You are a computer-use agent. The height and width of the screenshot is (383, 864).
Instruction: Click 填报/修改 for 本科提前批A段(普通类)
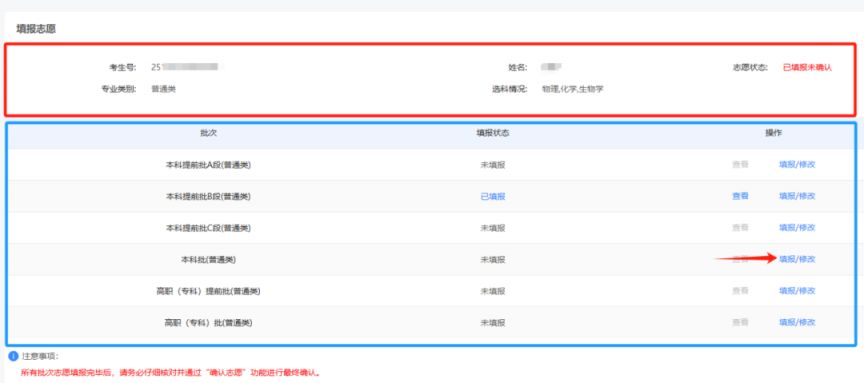797,165
